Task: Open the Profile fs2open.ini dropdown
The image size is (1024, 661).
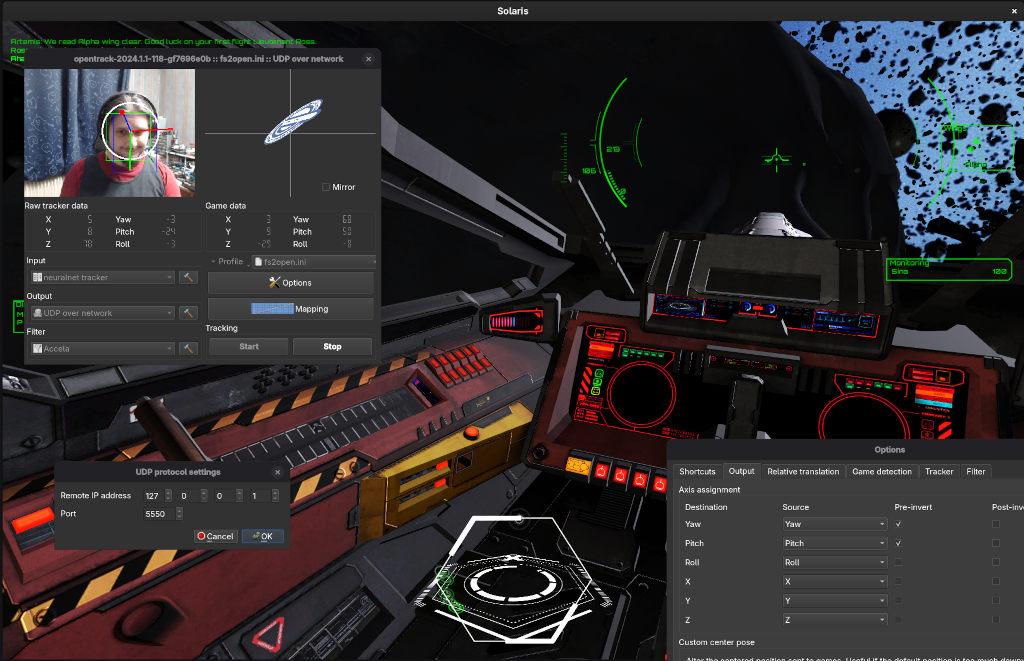Action: pos(311,261)
